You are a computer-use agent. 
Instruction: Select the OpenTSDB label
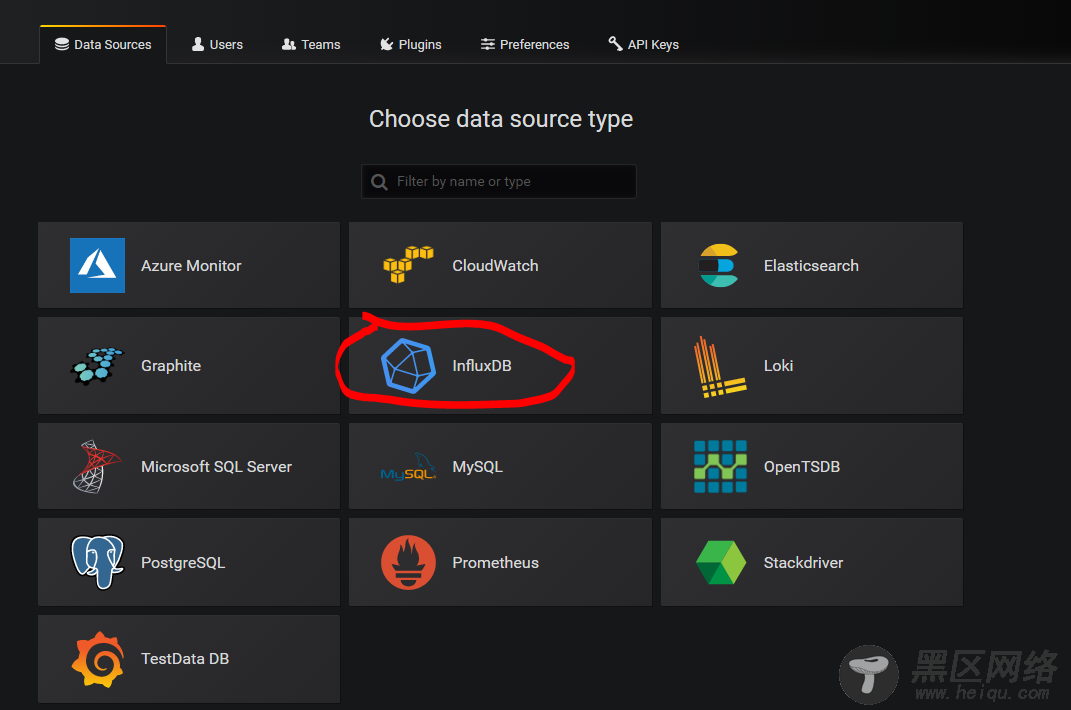tap(802, 467)
